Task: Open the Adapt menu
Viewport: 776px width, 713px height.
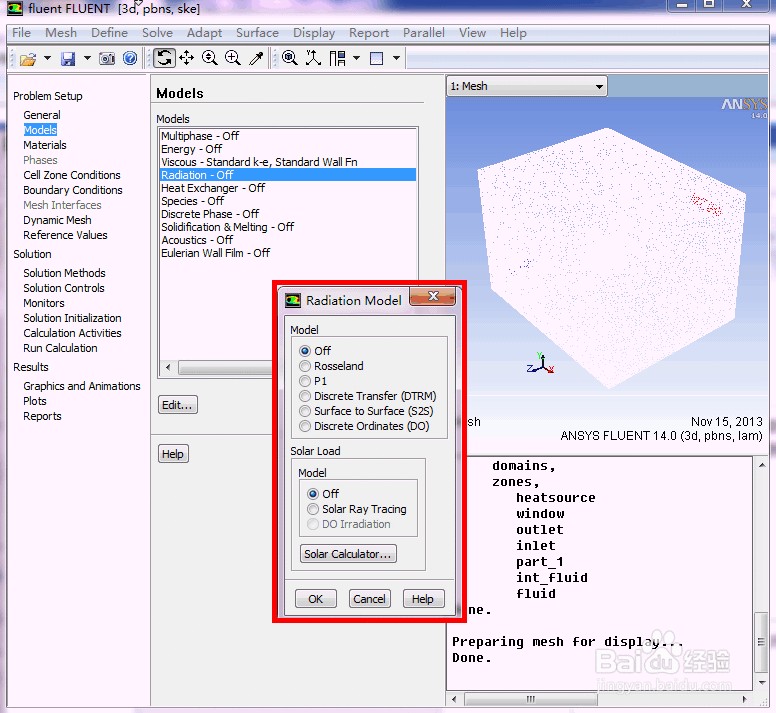Action: [x=204, y=33]
